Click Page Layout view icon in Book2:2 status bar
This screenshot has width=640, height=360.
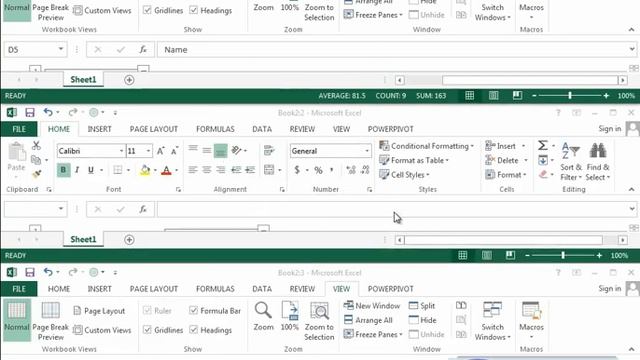tap(487, 256)
